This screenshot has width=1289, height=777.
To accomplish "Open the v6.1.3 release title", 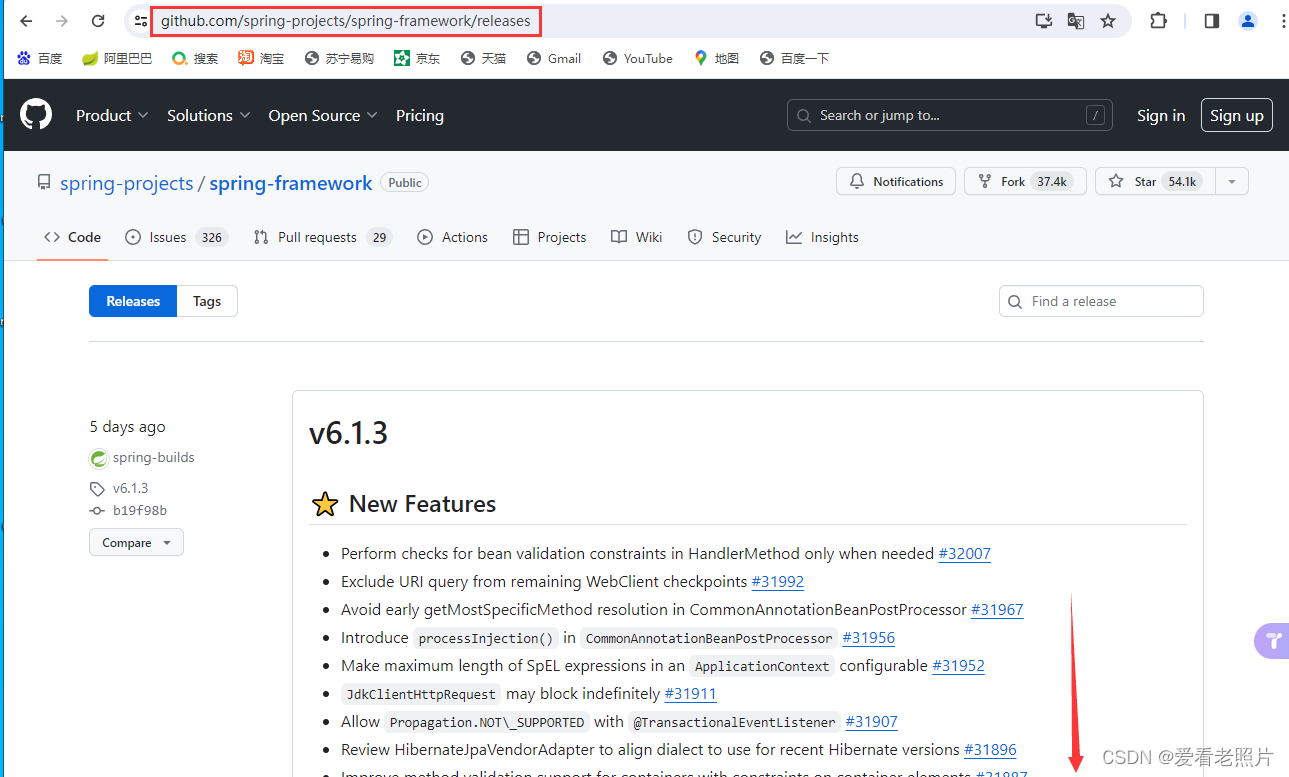I will click(348, 433).
